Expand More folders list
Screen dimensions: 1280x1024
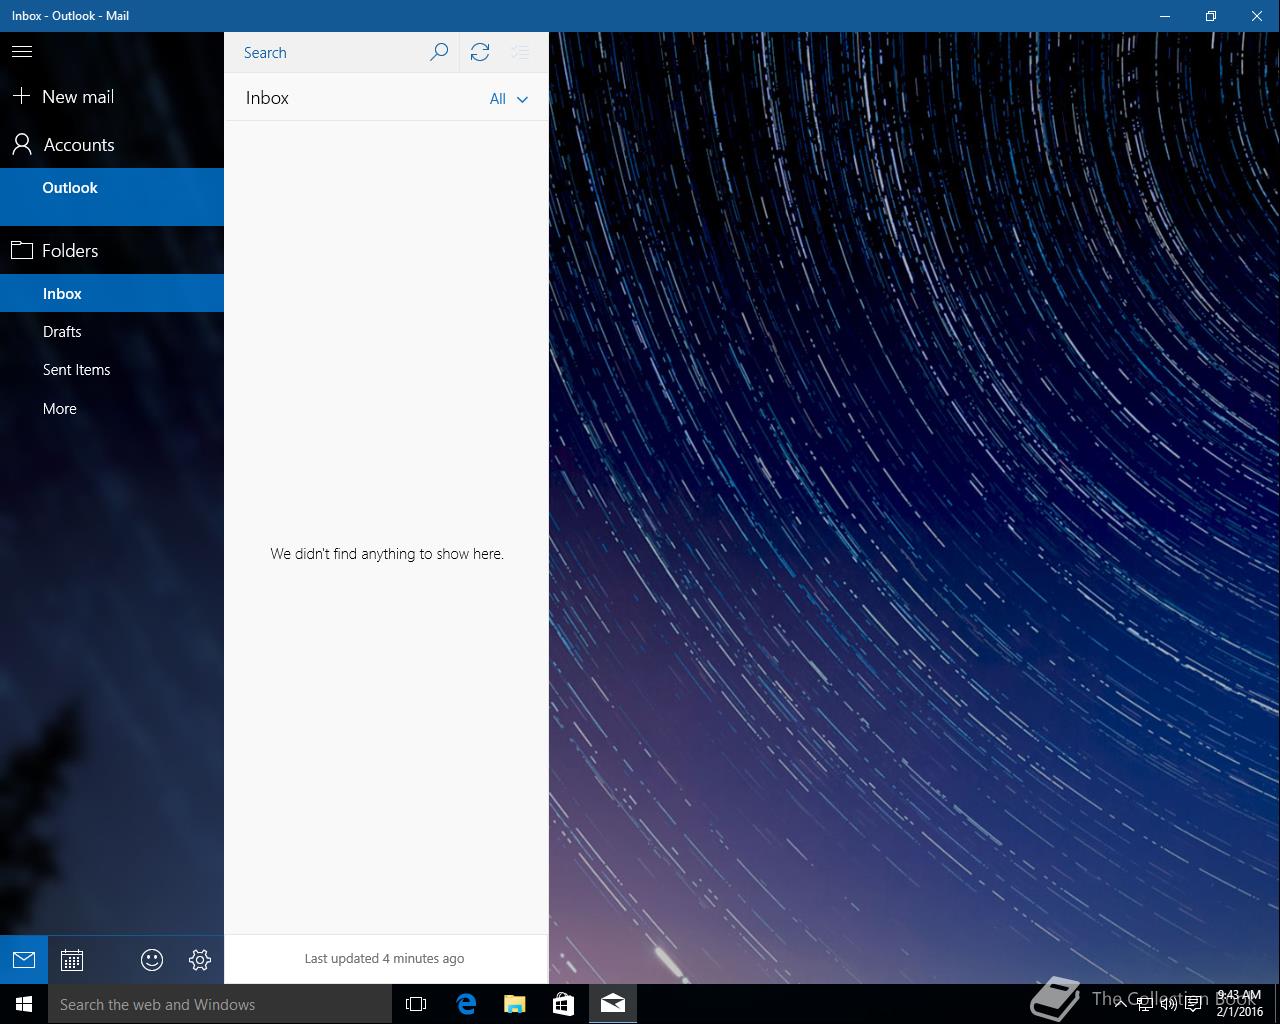pos(60,409)
